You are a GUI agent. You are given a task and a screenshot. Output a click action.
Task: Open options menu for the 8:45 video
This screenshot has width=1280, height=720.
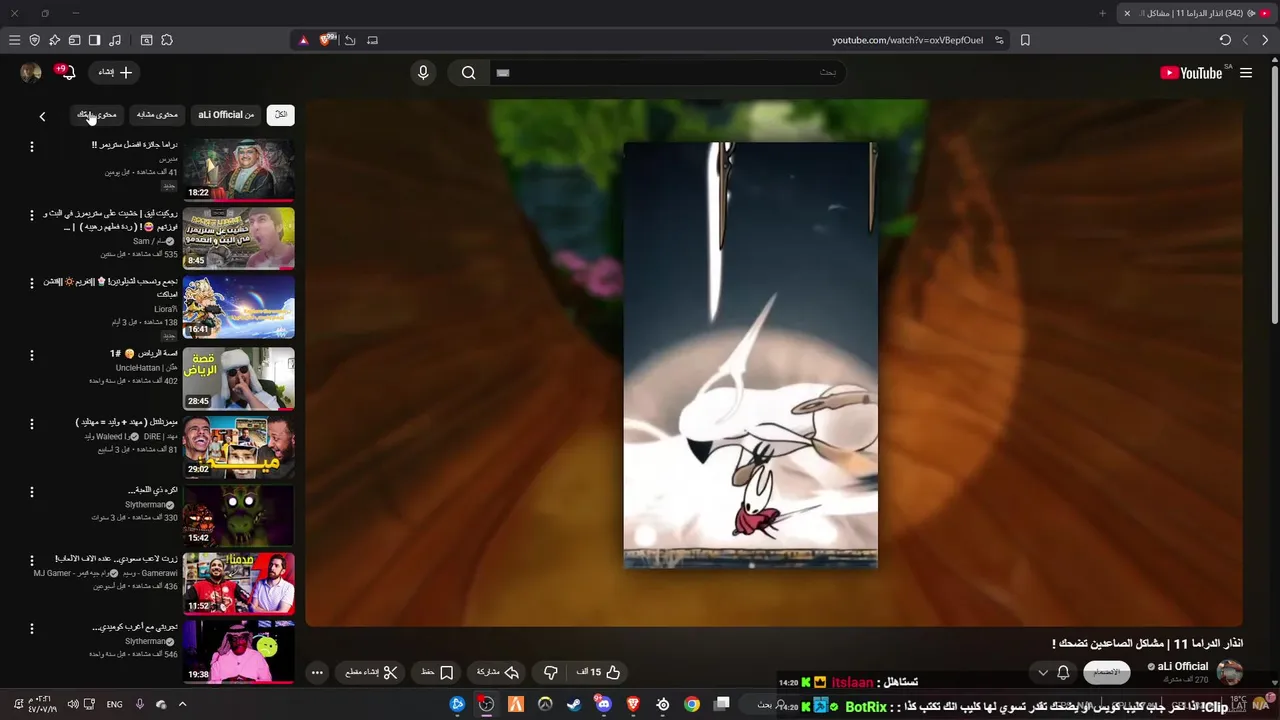click(x=31, y=215)
